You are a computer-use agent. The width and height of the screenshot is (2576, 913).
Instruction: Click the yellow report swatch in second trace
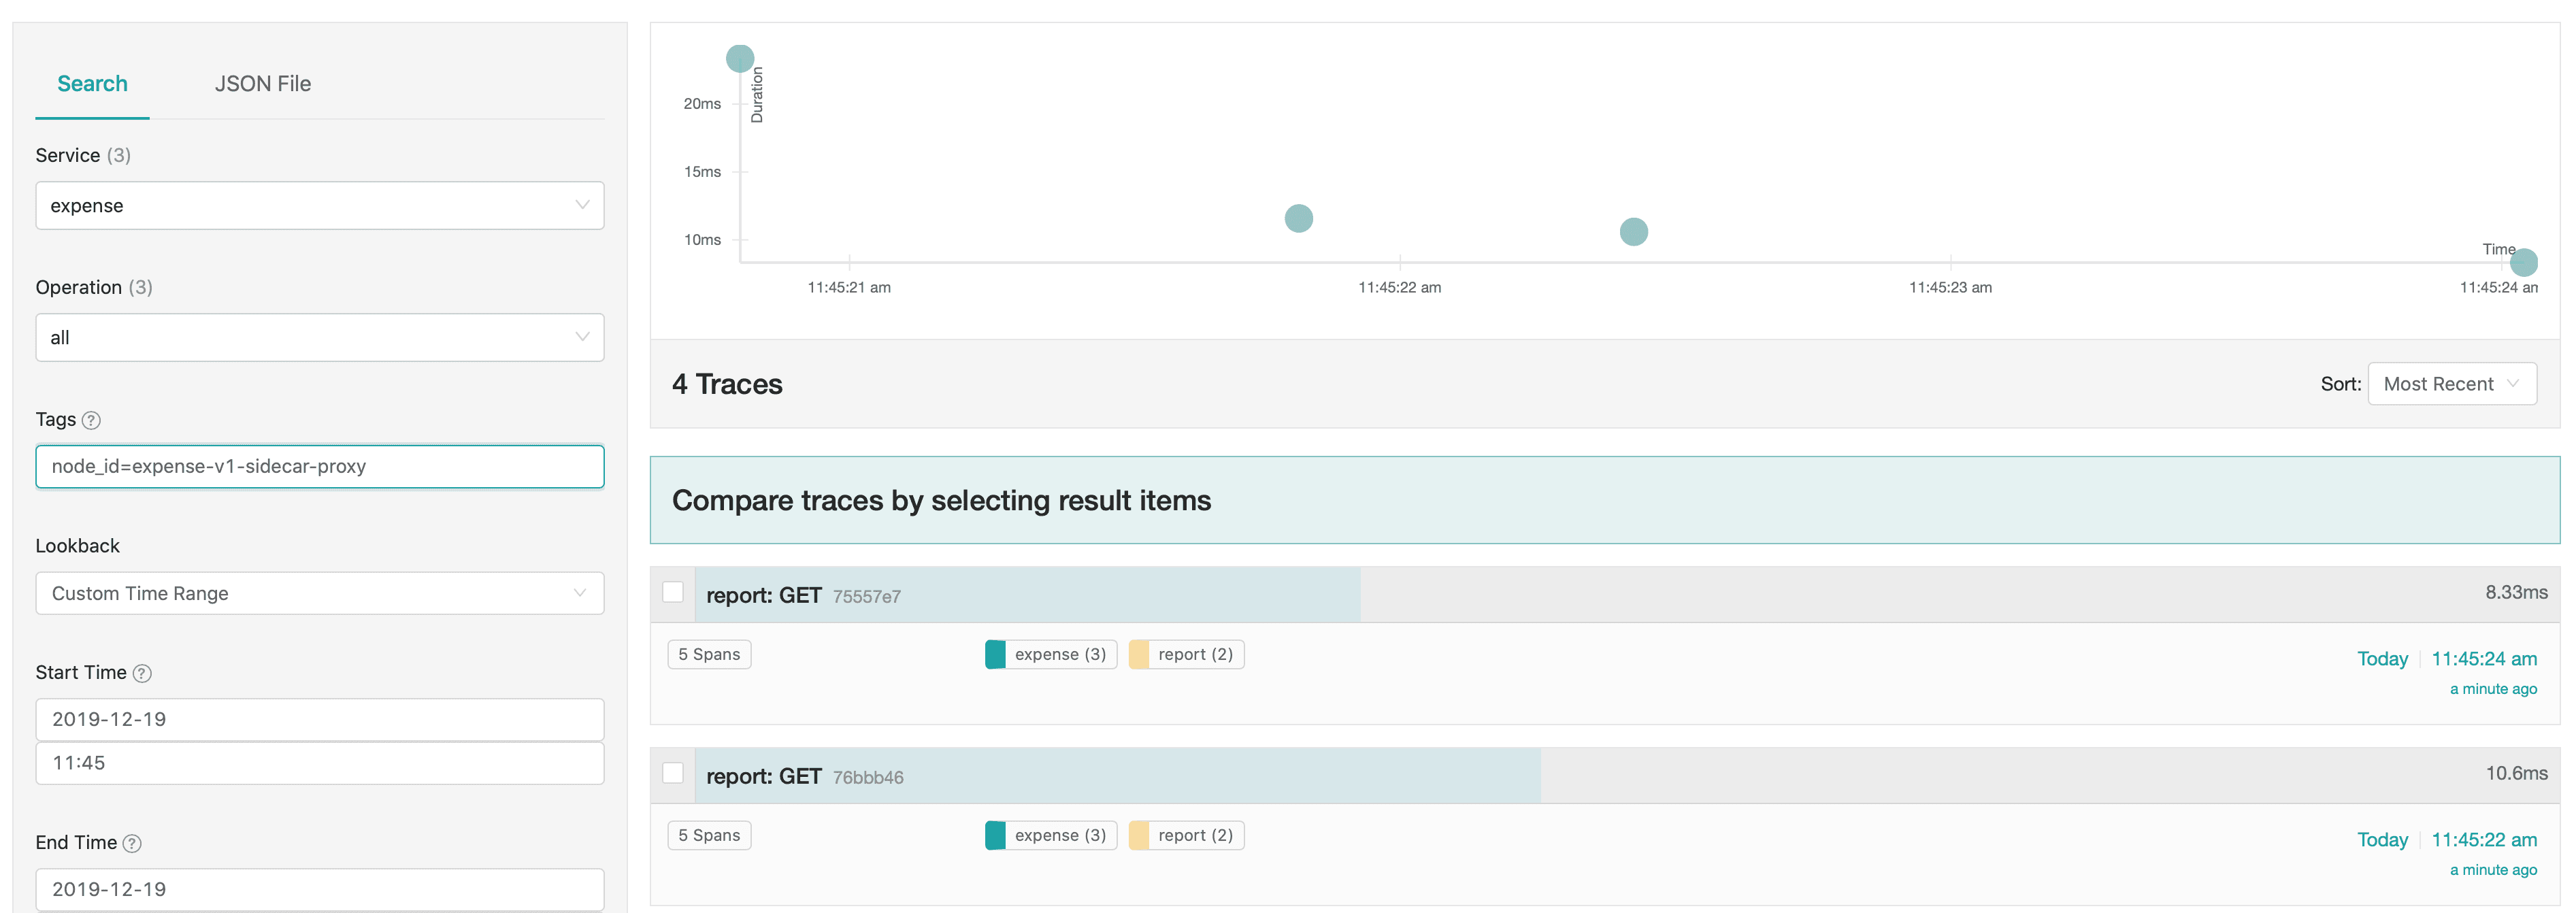click(1138, 835)
